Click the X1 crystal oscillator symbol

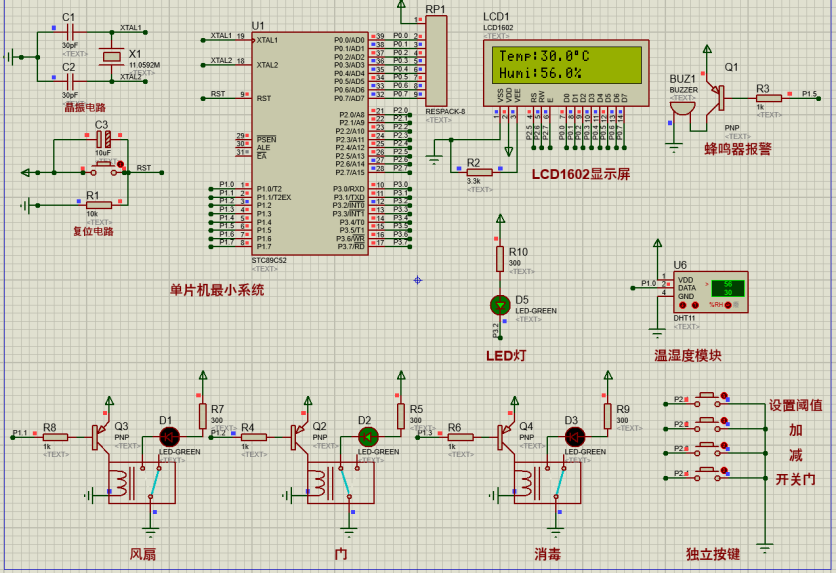point(112,57)
